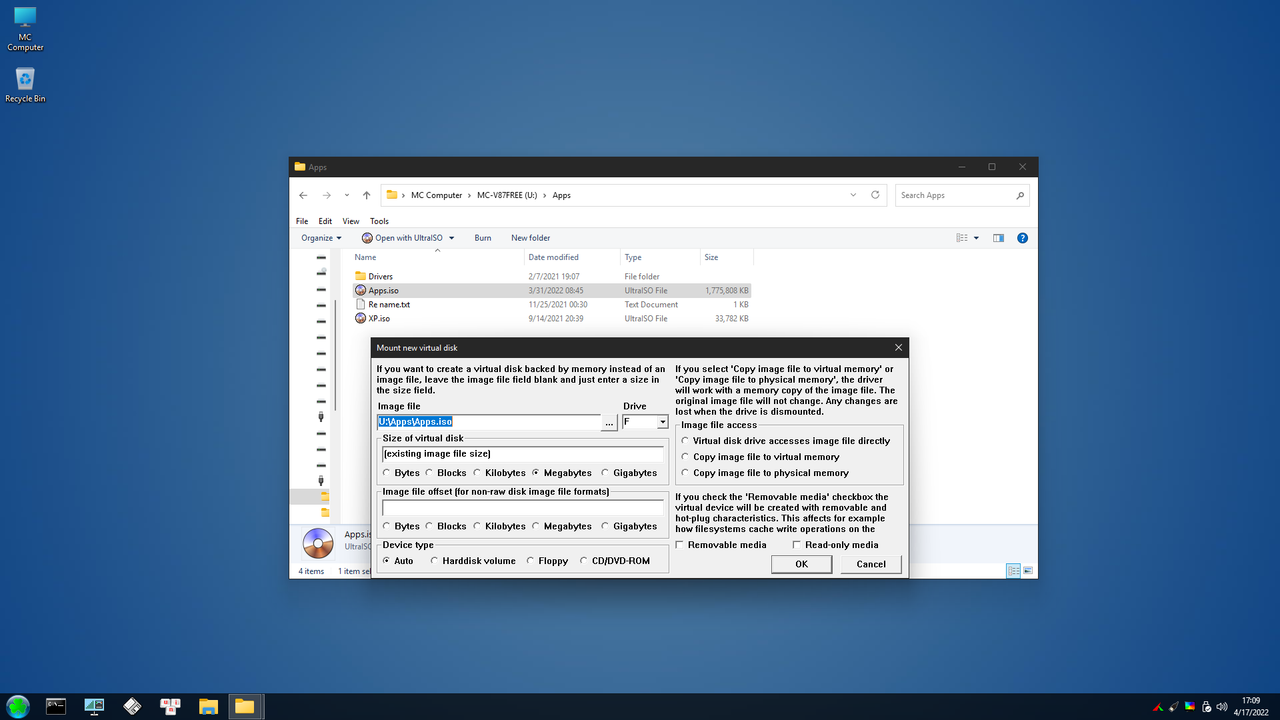Open the recent locations dropdown arrow
The image size is (1280, 720).
point(346,195)
